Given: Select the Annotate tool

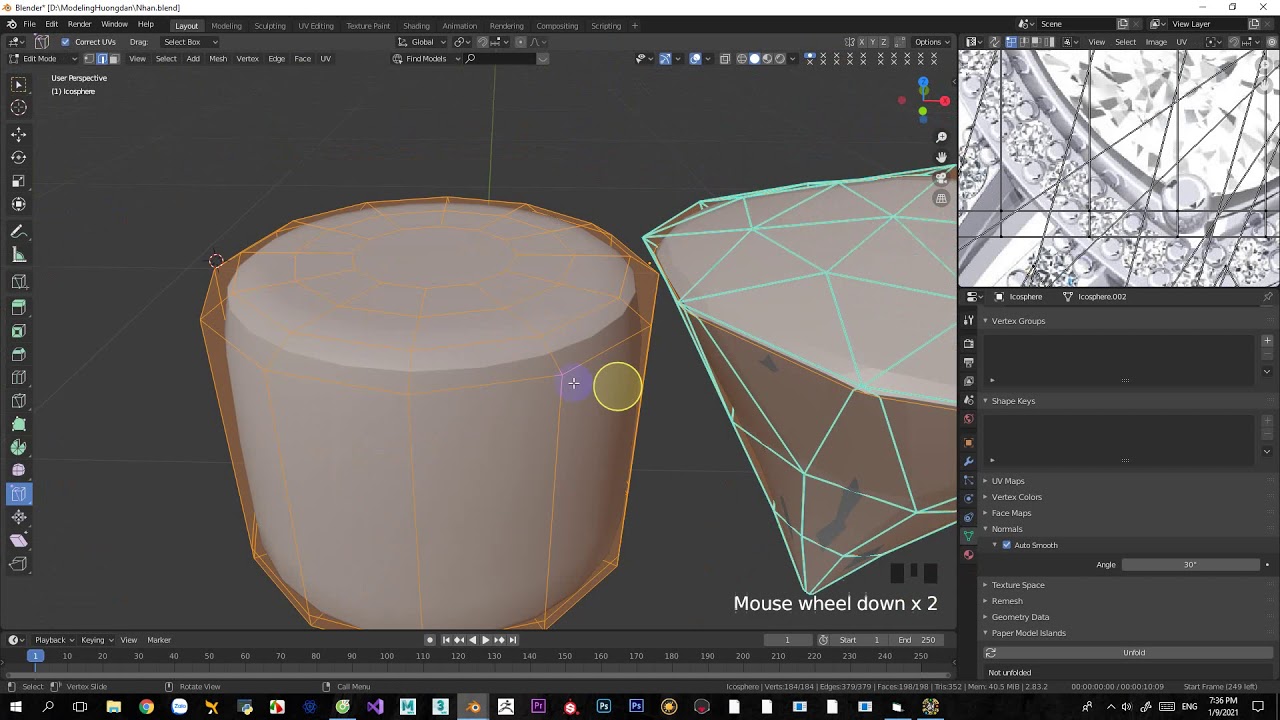Looking at the screenshot, I should coord(19,231).
